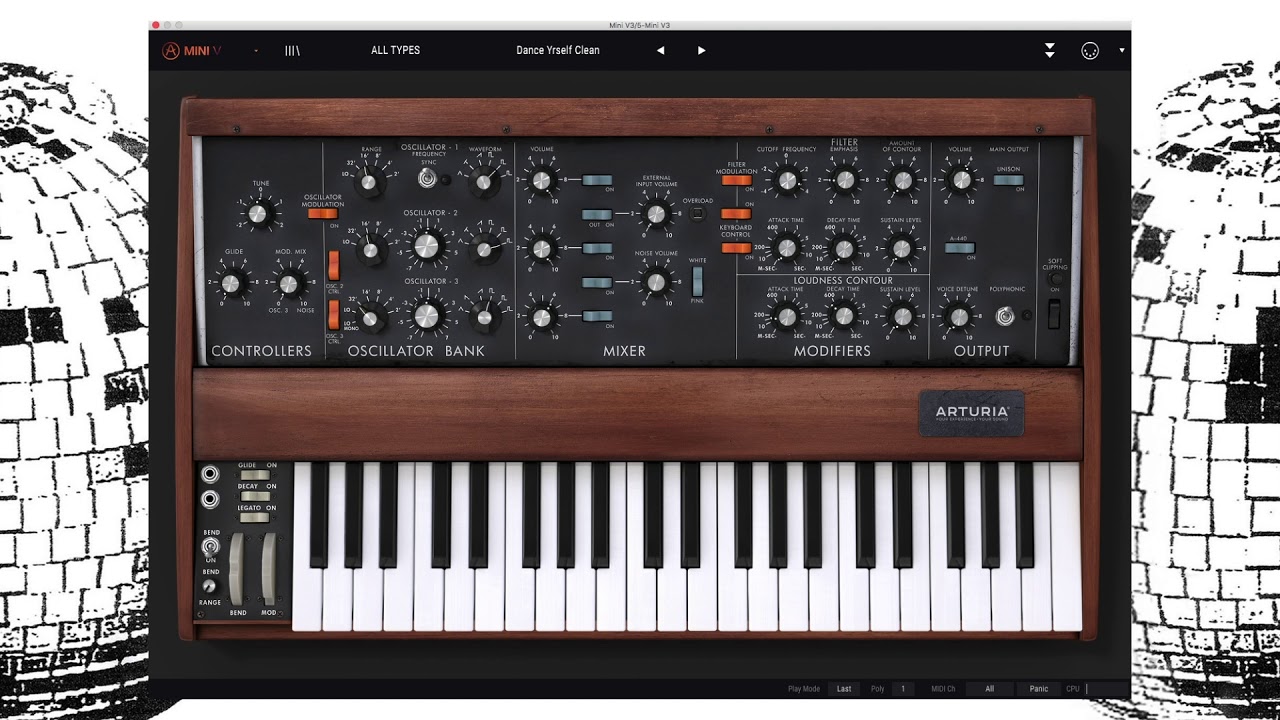Screen dimensions: 1280x720
Task: Toggle the Noise On switch
Action: 597,283
